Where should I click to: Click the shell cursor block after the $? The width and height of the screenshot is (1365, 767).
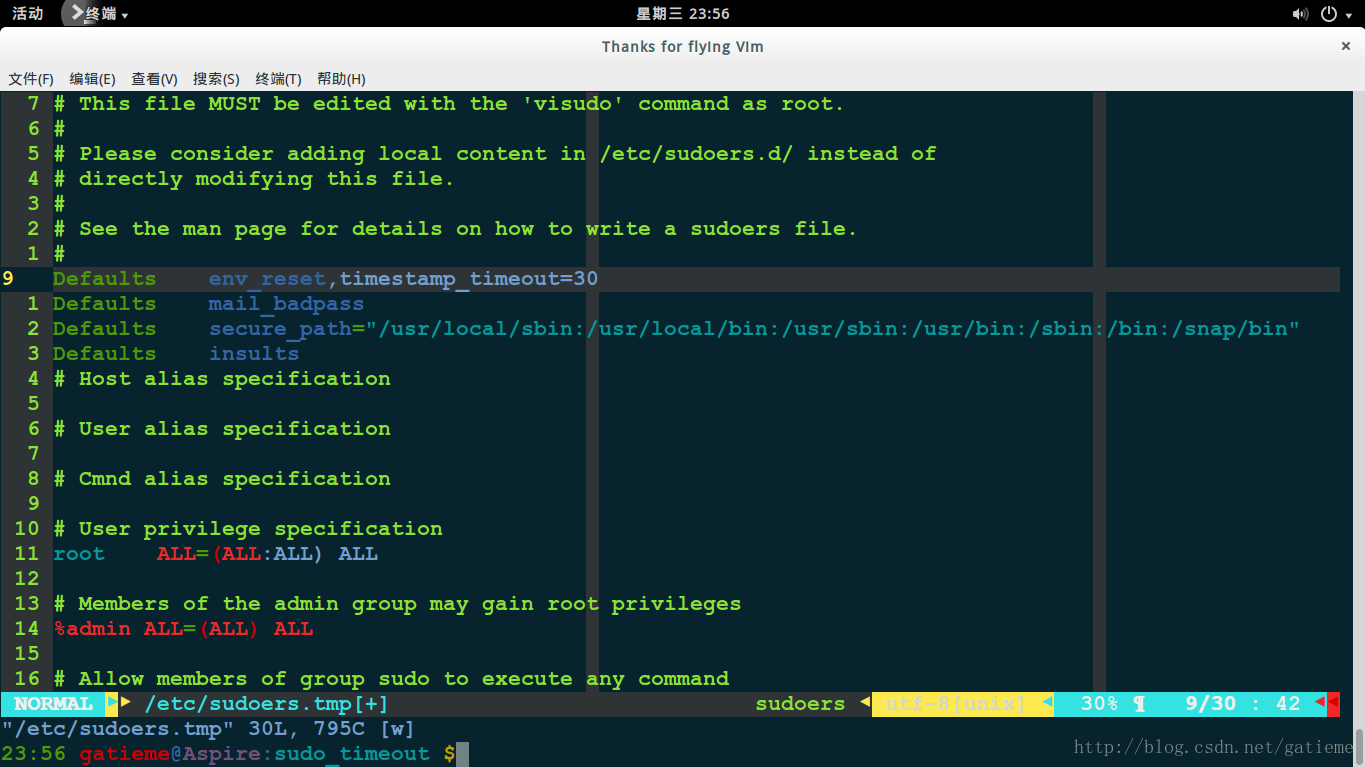463,754
